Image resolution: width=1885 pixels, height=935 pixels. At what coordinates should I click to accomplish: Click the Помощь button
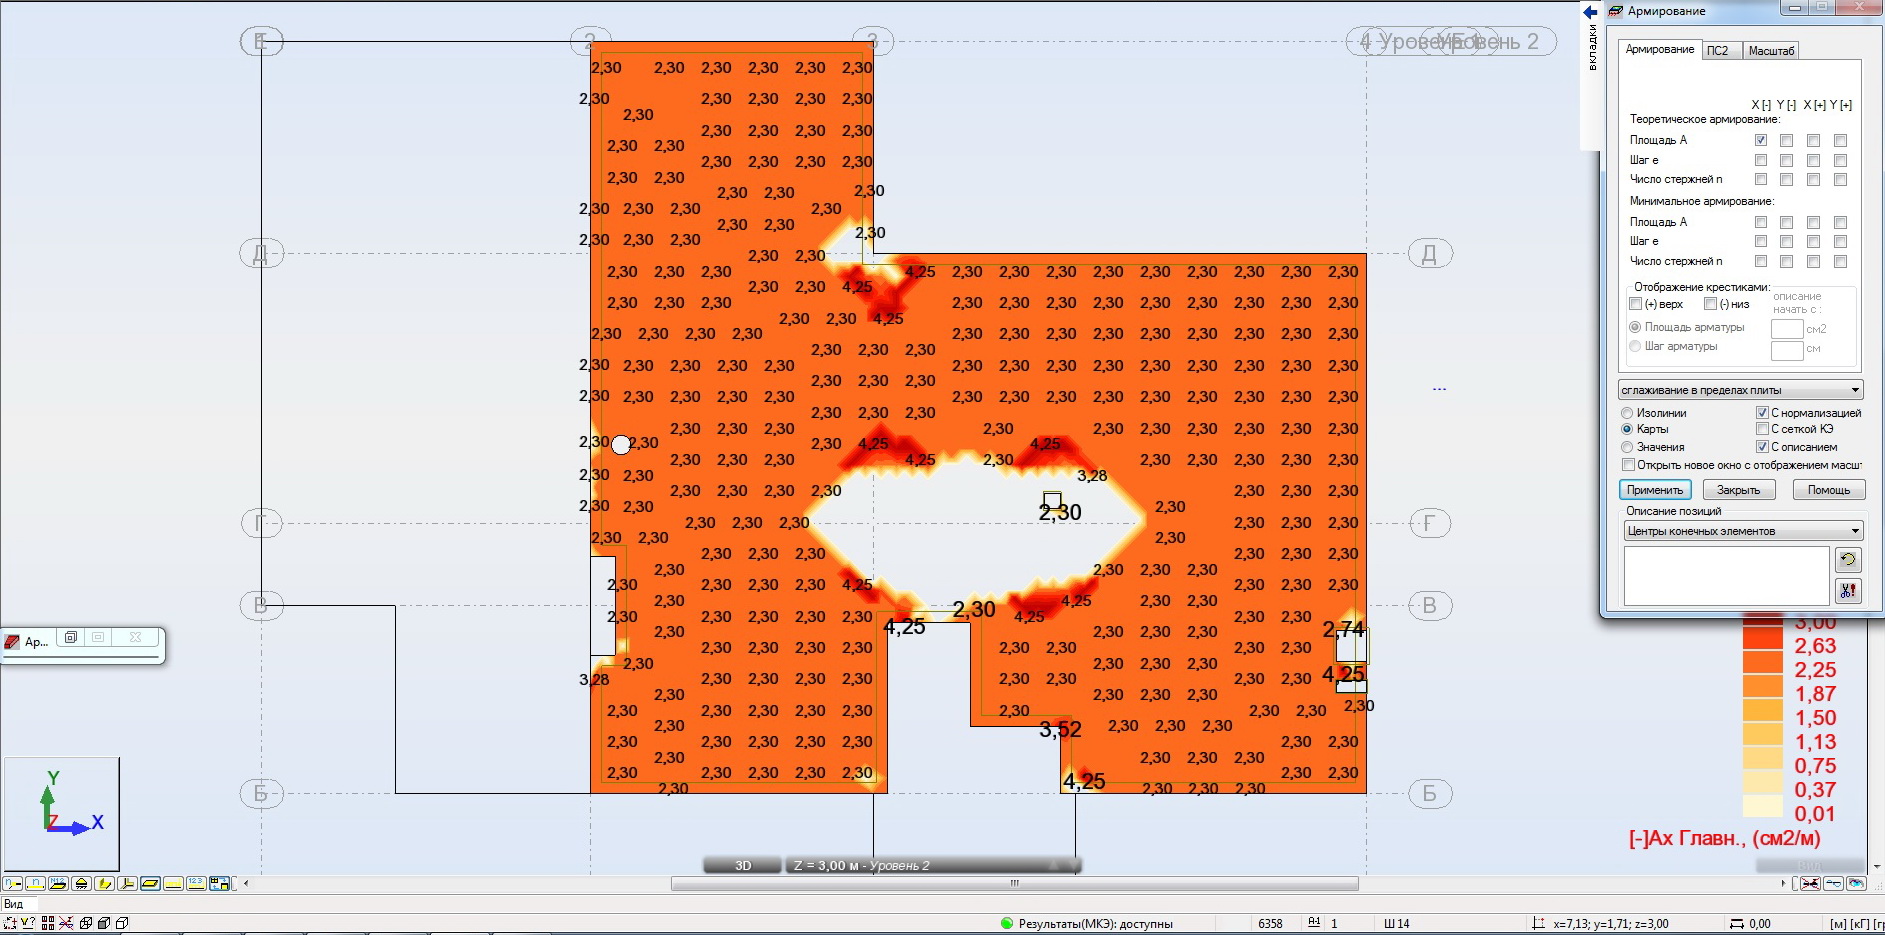point(1828,490)
